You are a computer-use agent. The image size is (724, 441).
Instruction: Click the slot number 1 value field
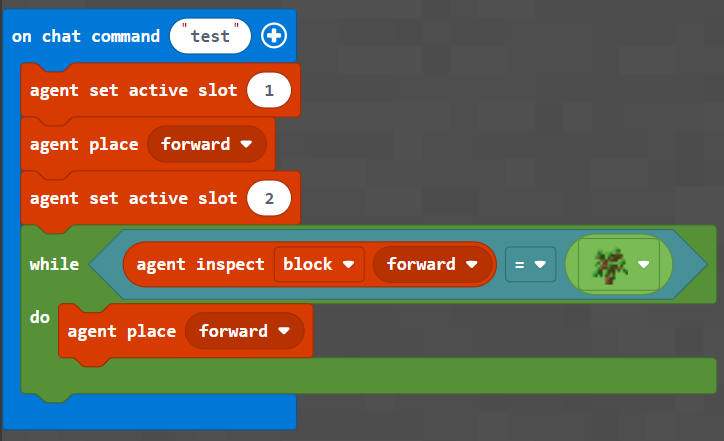267,91
